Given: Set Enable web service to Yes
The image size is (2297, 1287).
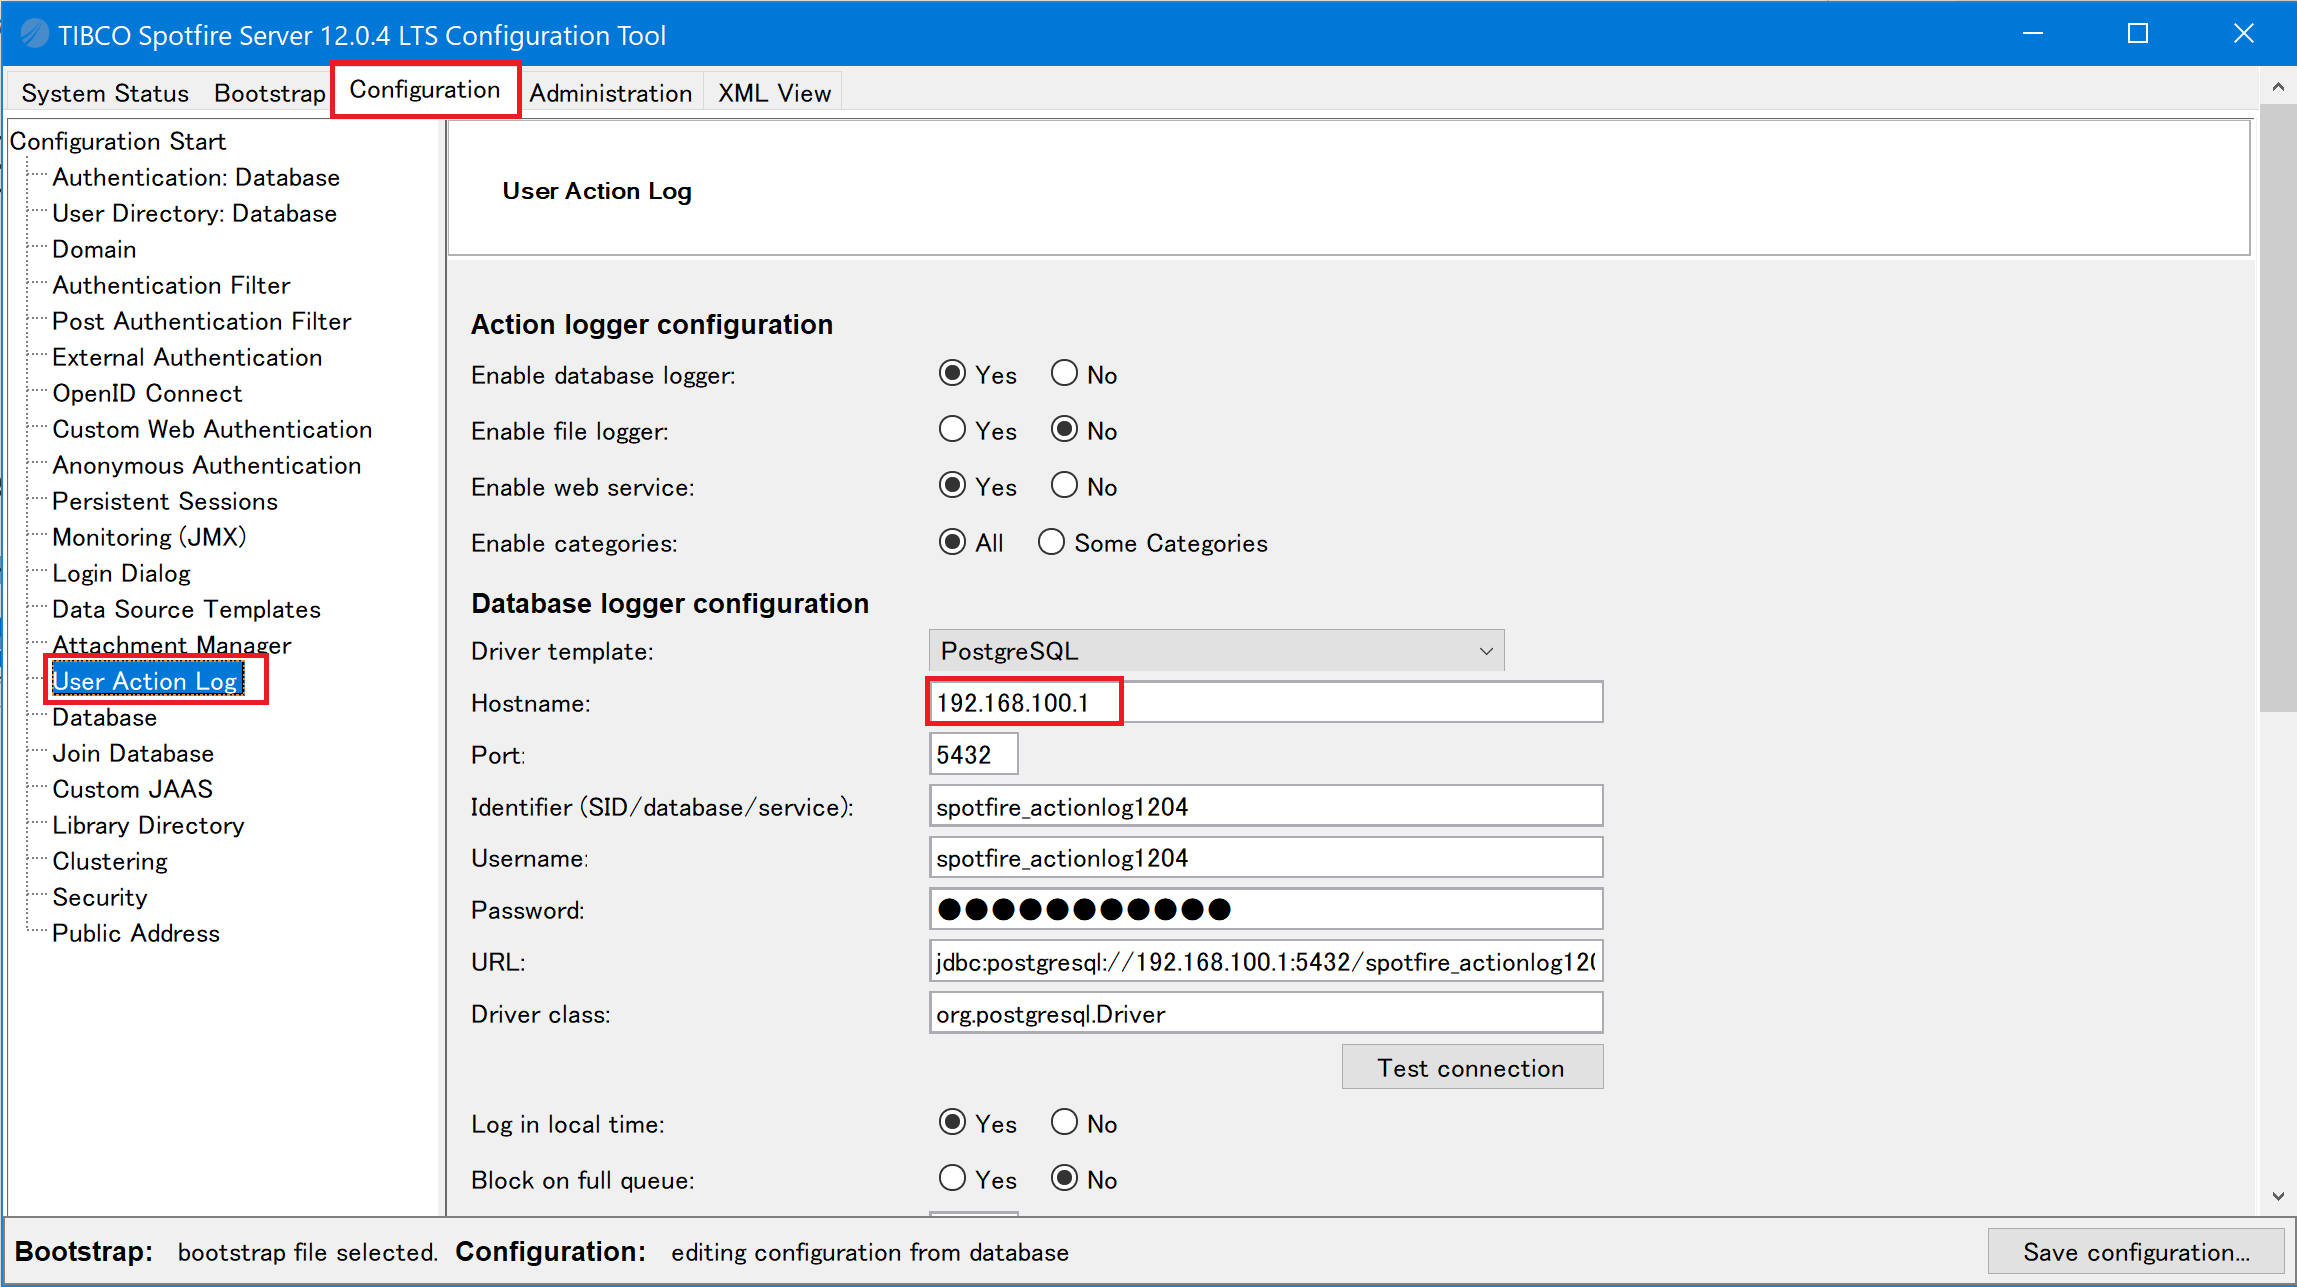Looking at the screenshot, I should click(953, 486).
